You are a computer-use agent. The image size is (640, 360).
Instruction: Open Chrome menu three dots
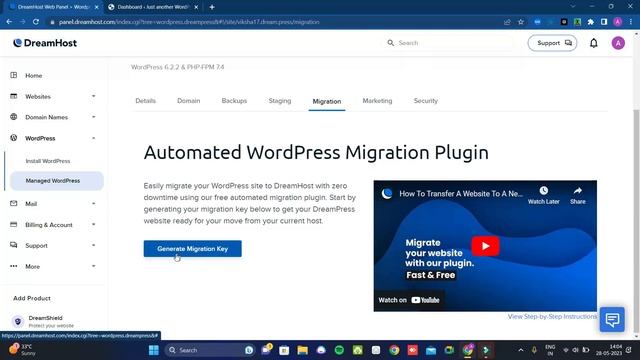click(631, 22)
